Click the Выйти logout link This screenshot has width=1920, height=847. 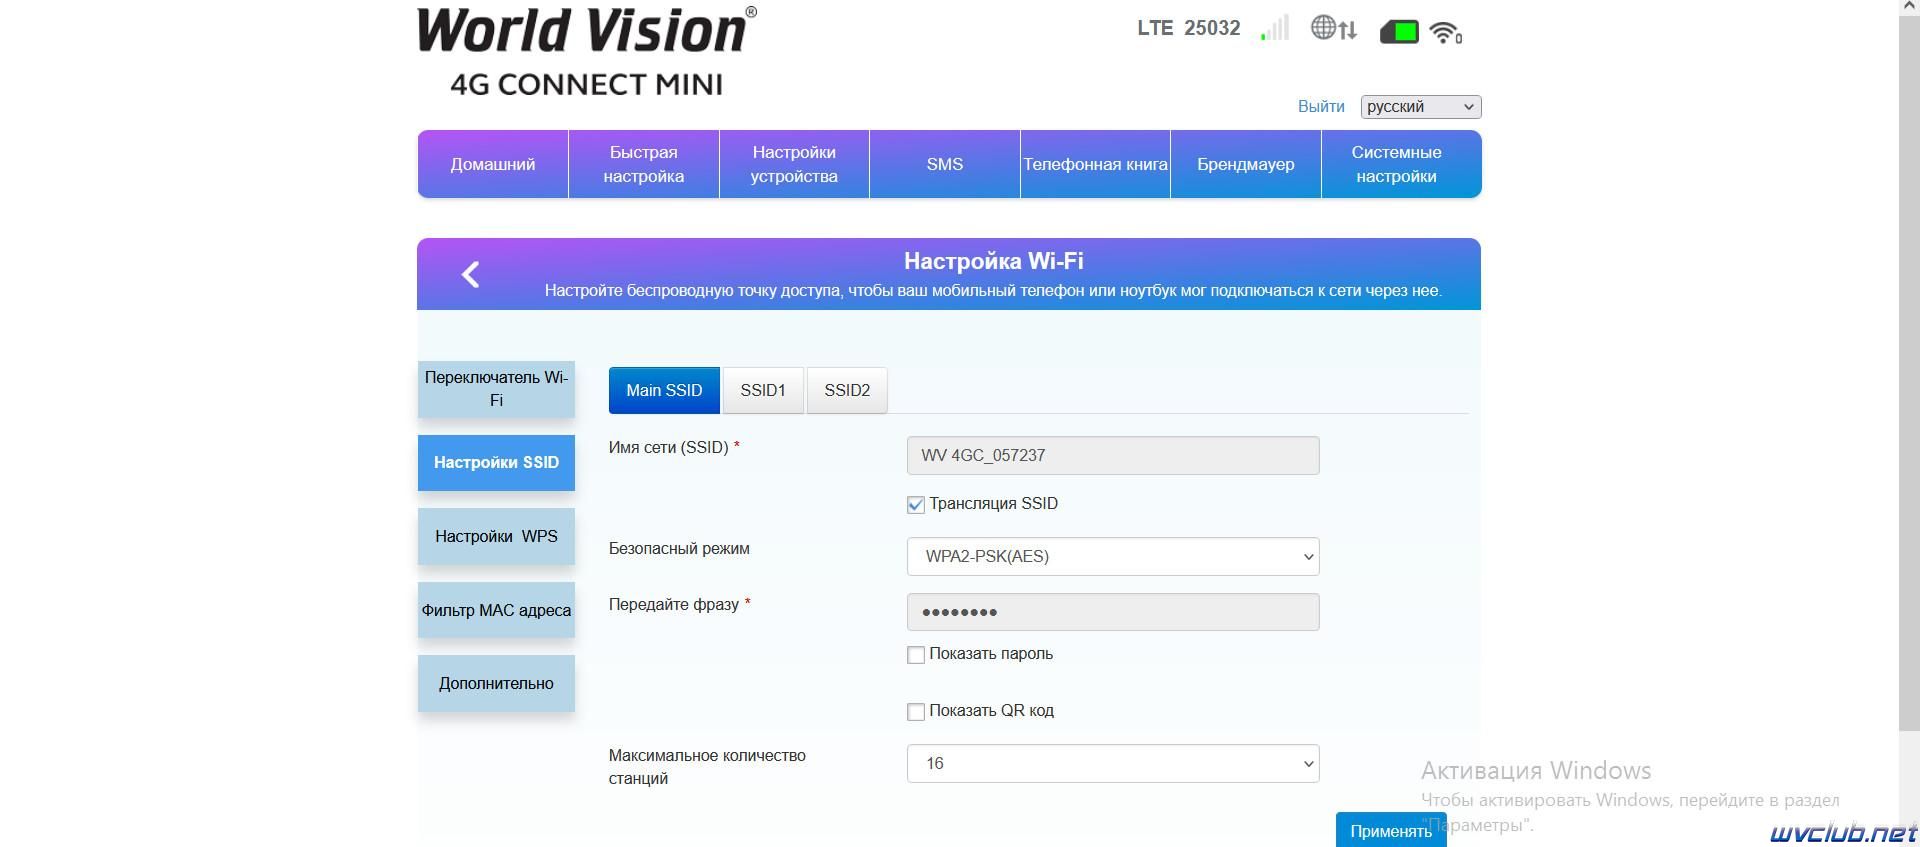coord(1321,107)
